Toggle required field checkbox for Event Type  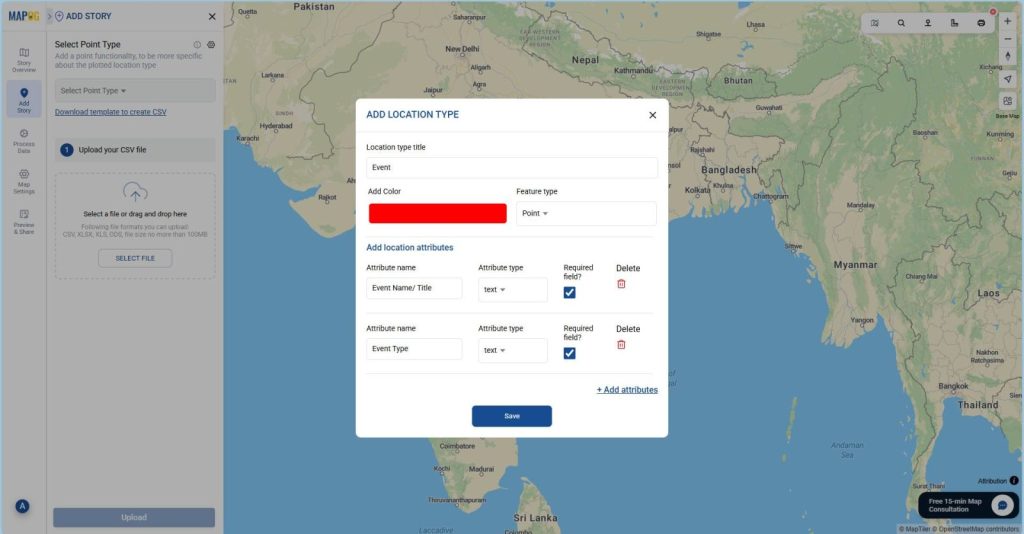[x=570, y=353]
